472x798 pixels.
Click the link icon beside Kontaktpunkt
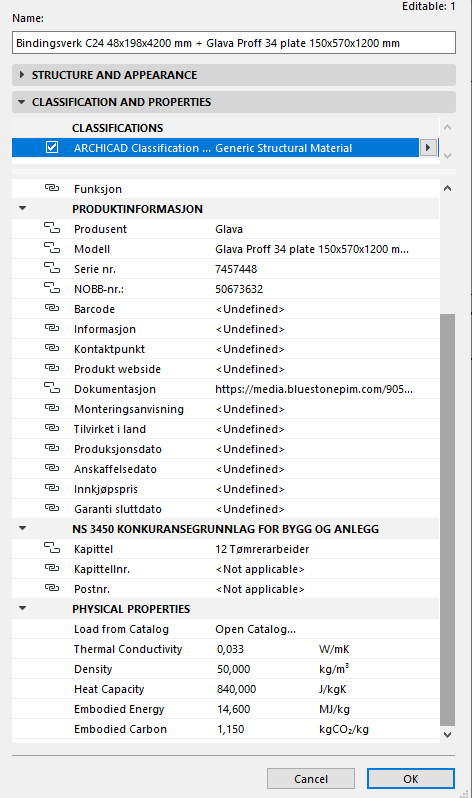(51, 348)
